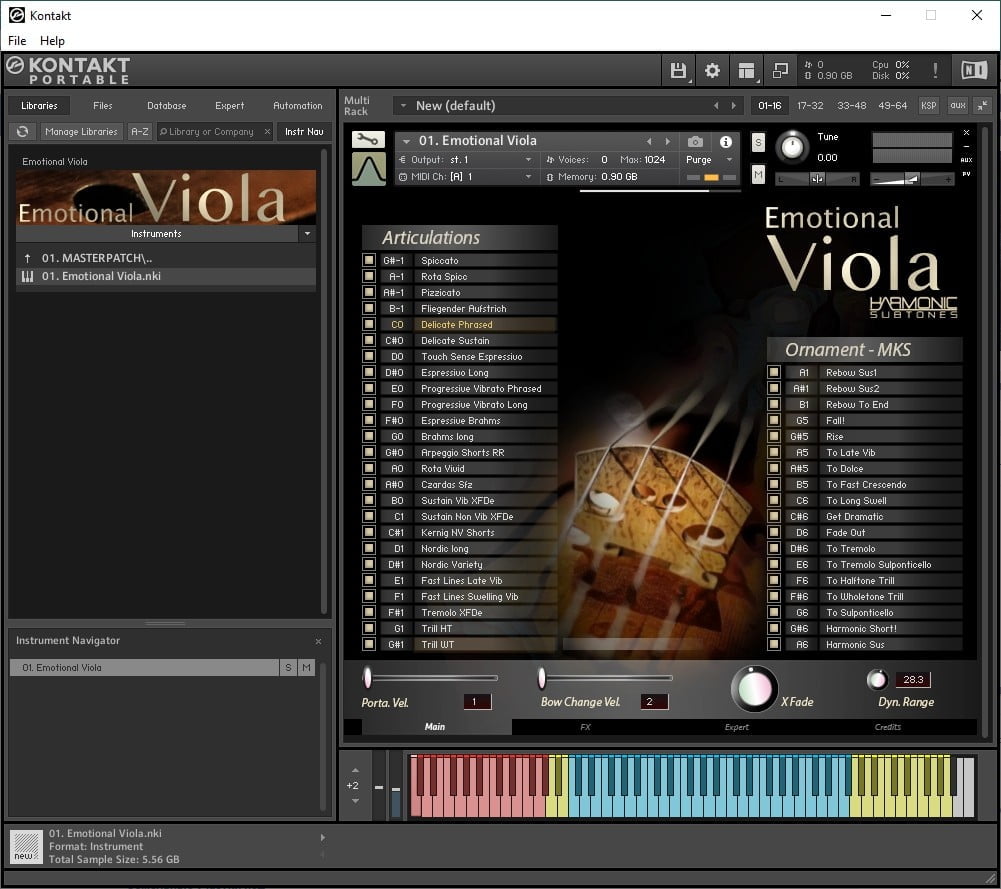Toggle checkbox for Rebow Sus1 ornament
This screenshot has width=1001, height=889.
[774, 371]
